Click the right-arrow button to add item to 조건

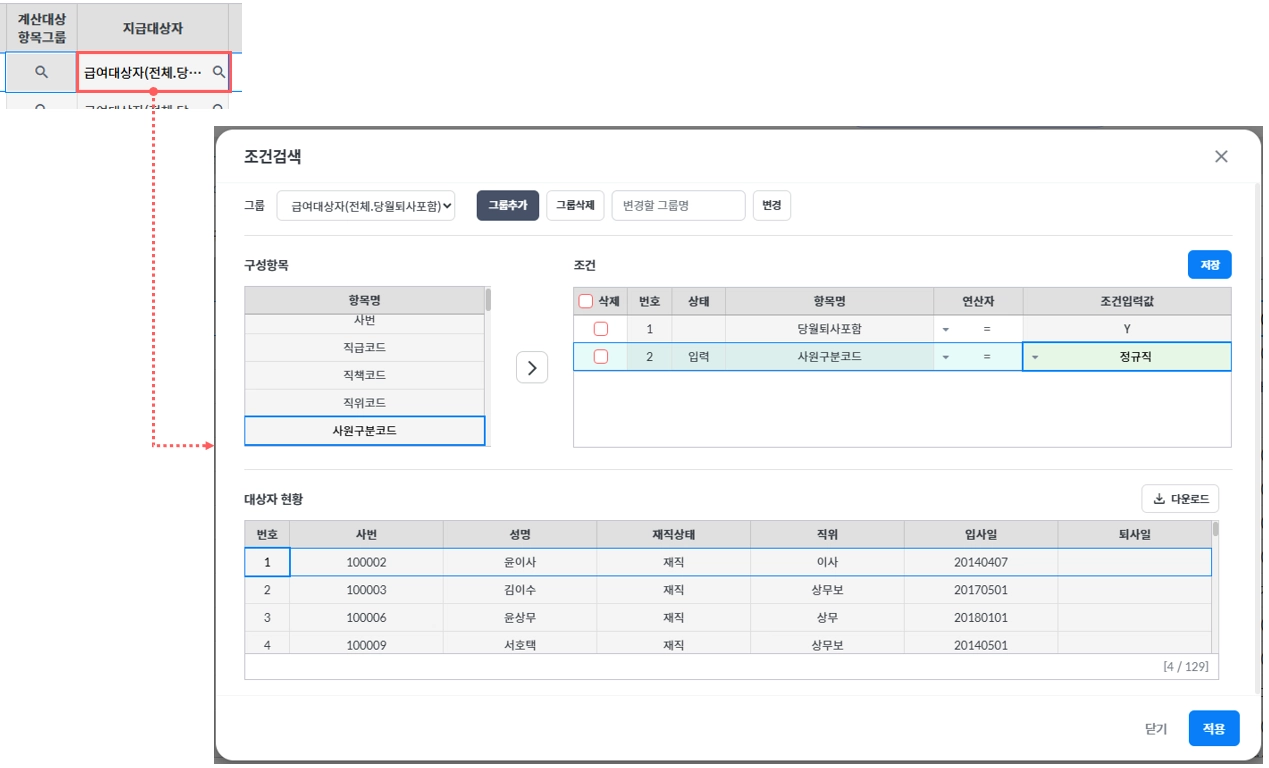tap(532, 368)
